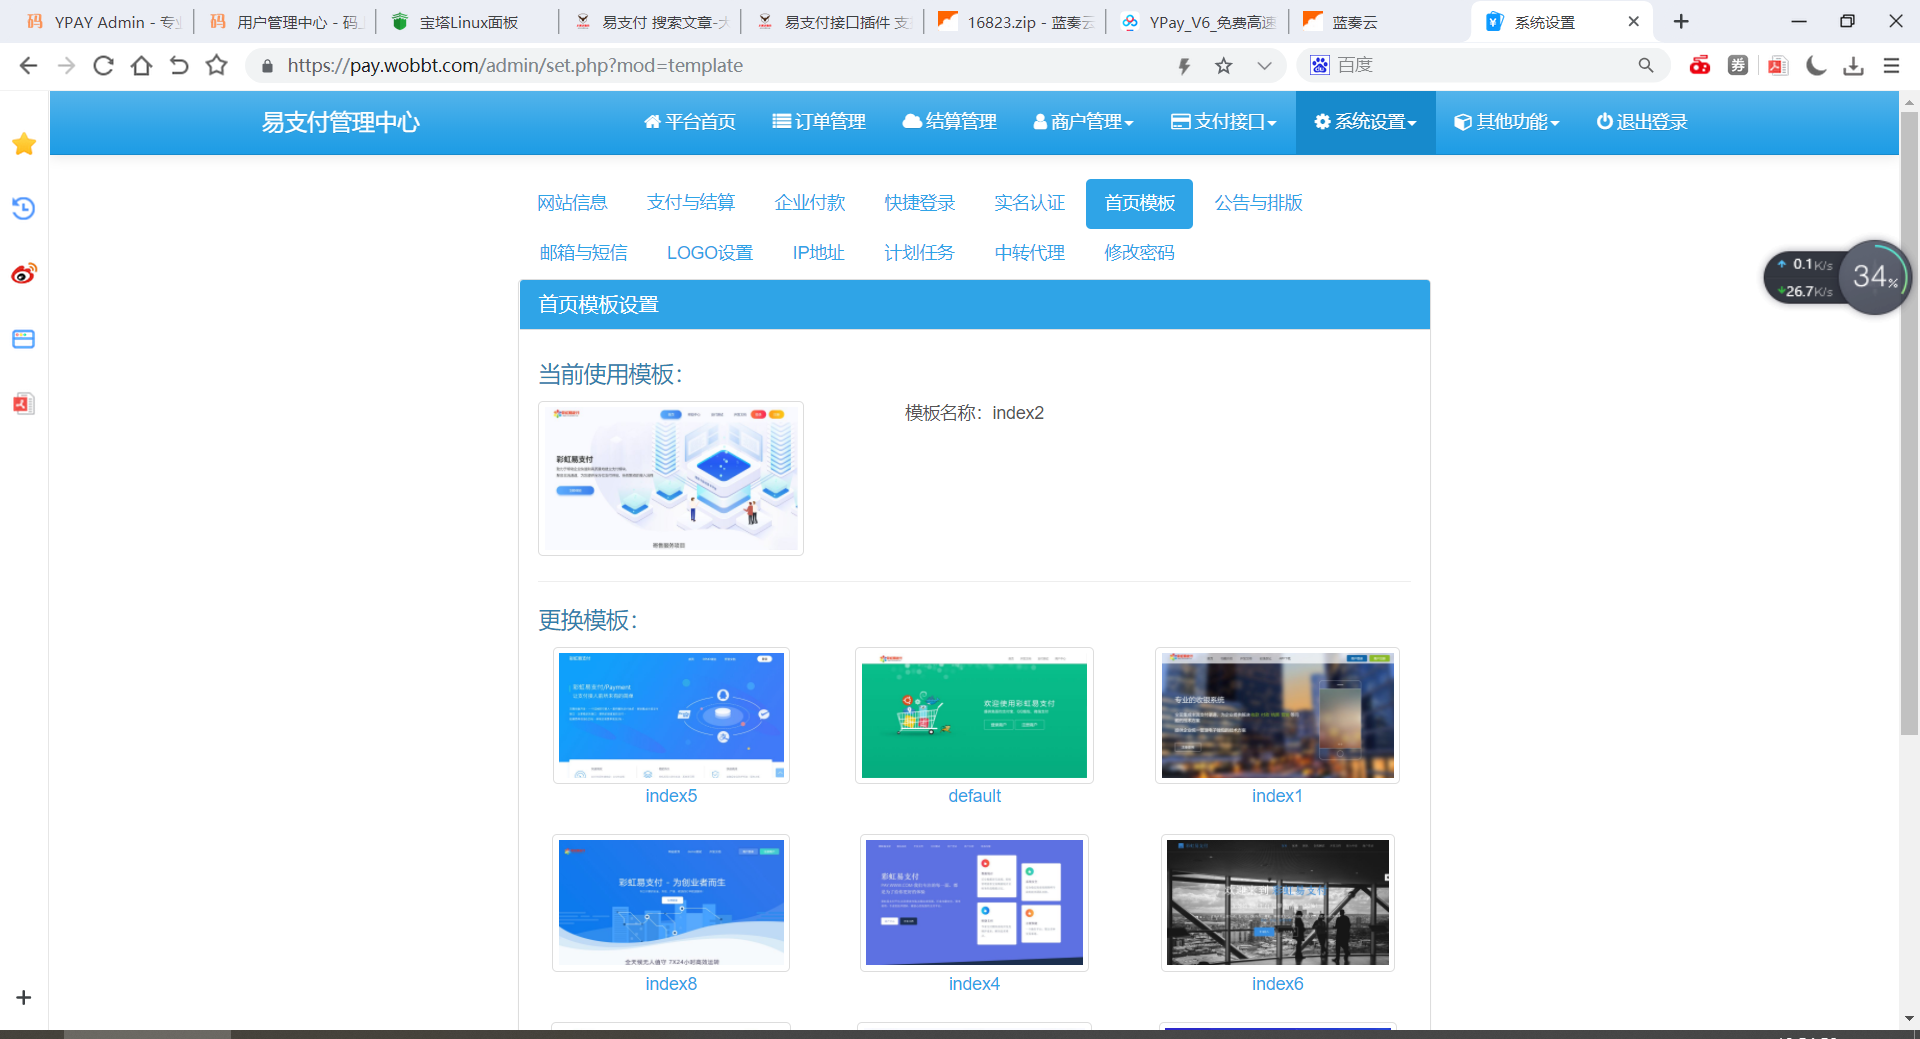This screenshot has width=1920, height=1039.
Task: Click the card icon in the left sidebar
Action: (x=24, y=339)
